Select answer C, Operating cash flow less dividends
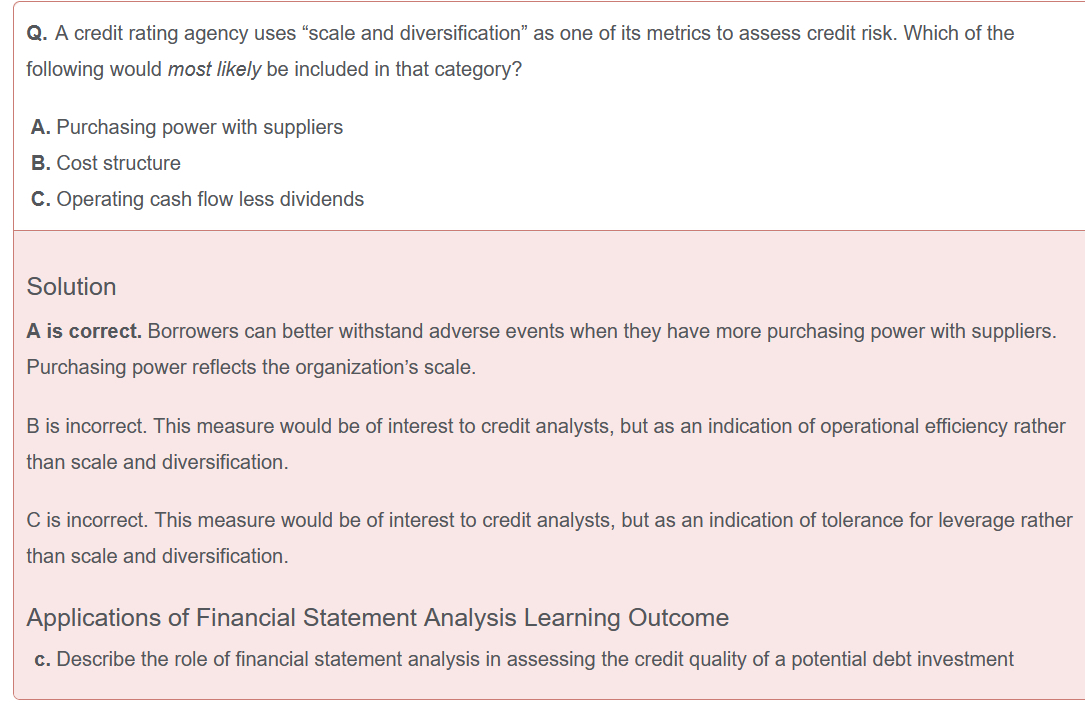The height and width of the screenshot is (717, 1085). coord(210,200)
